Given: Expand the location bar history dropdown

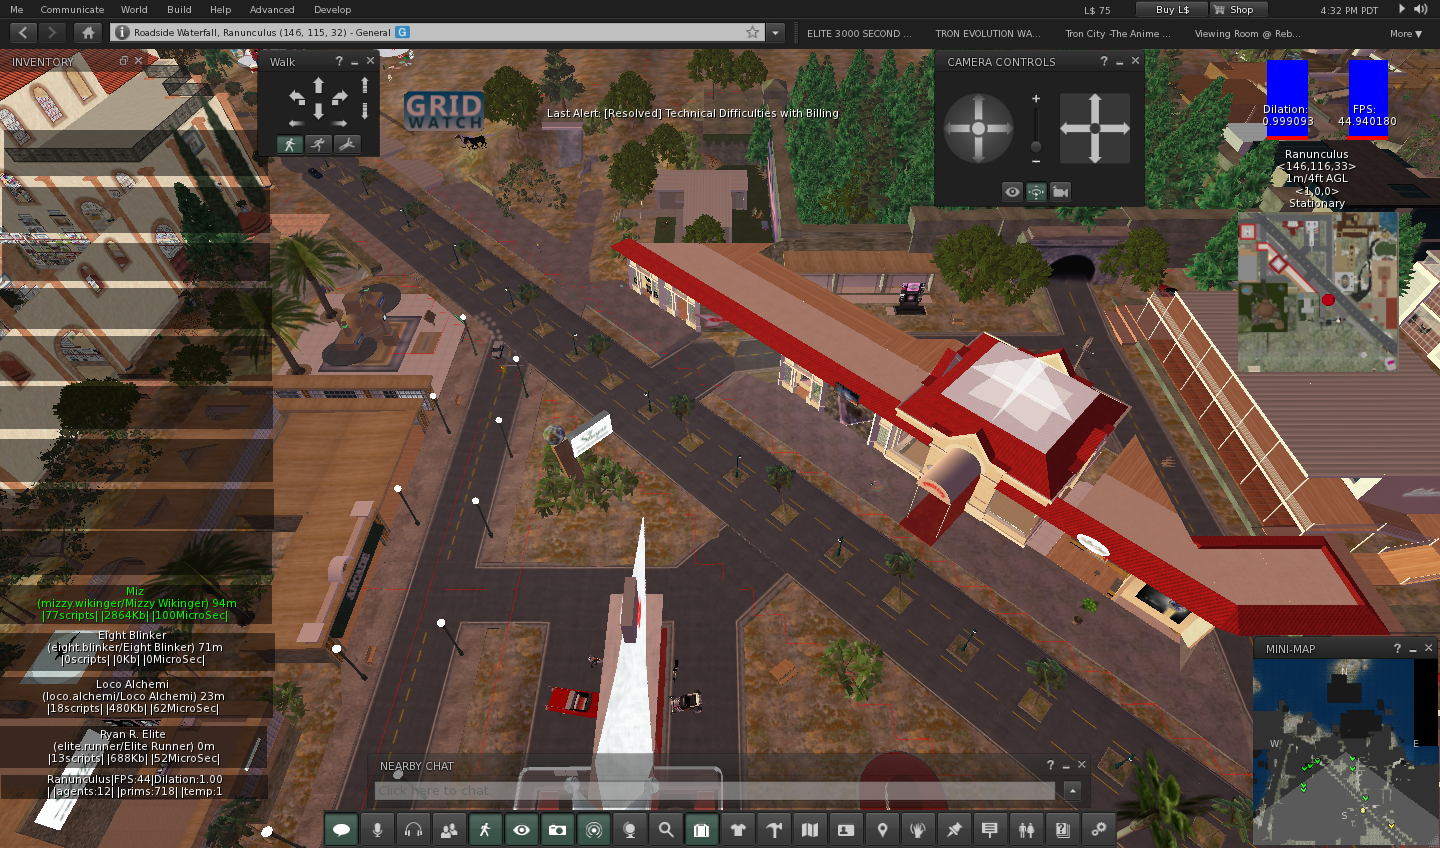Looking at the screenshot, I should coord(775,32).
